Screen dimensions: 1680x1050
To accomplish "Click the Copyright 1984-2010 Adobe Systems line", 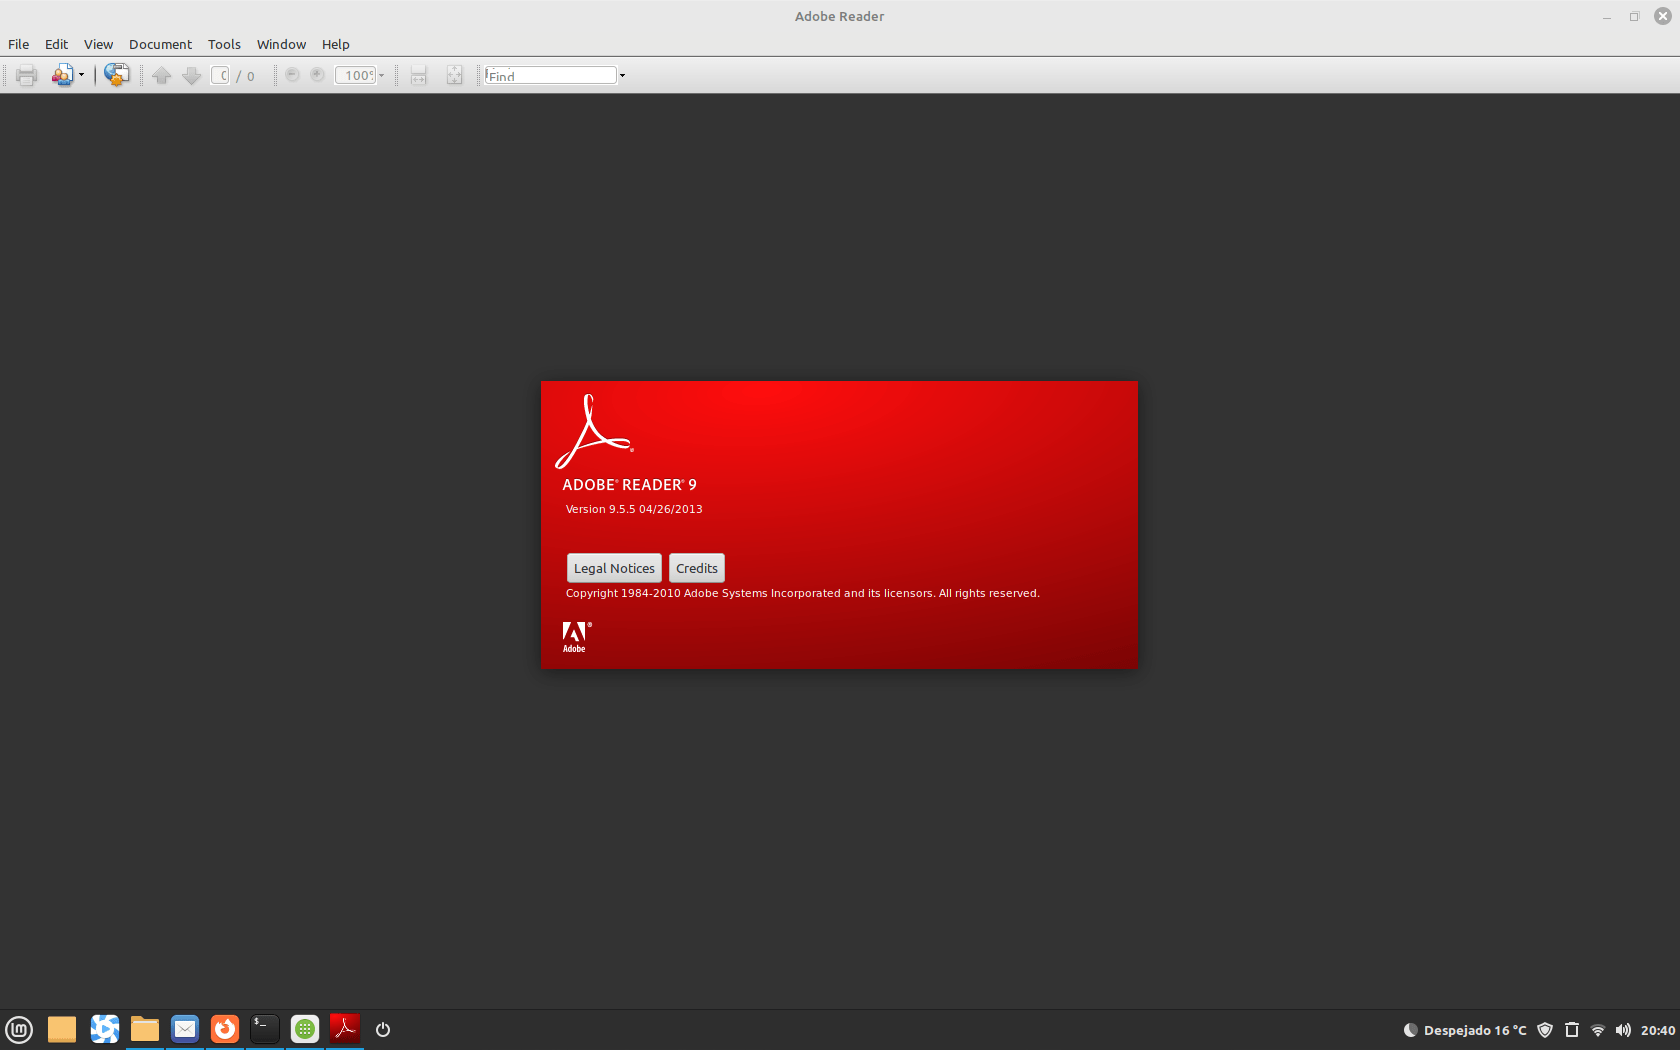I will (802, 593).
